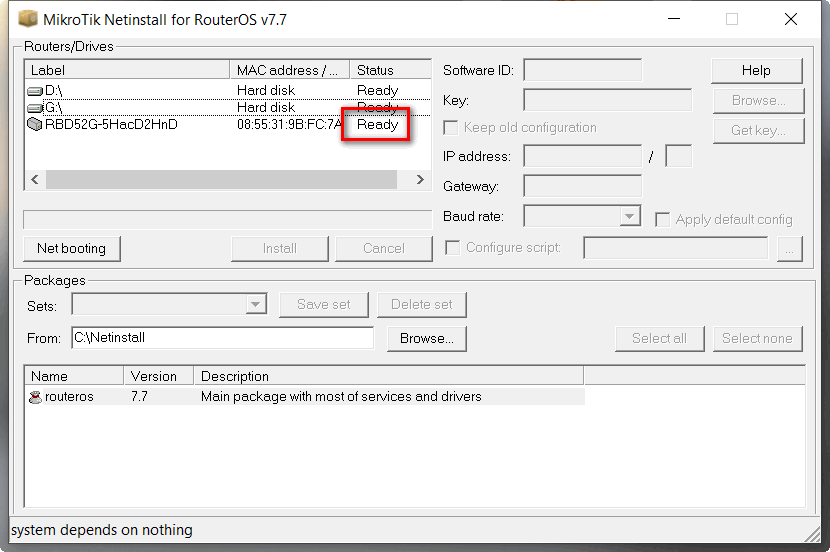Close the Netinstall window
This screenshot has height=552, width=830.
[x=791, y=19]
